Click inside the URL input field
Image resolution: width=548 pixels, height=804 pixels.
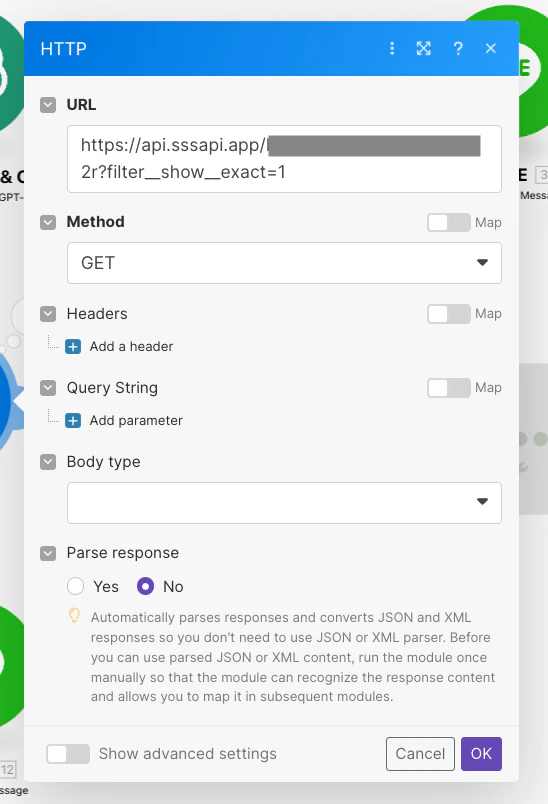tap(284, 159)
